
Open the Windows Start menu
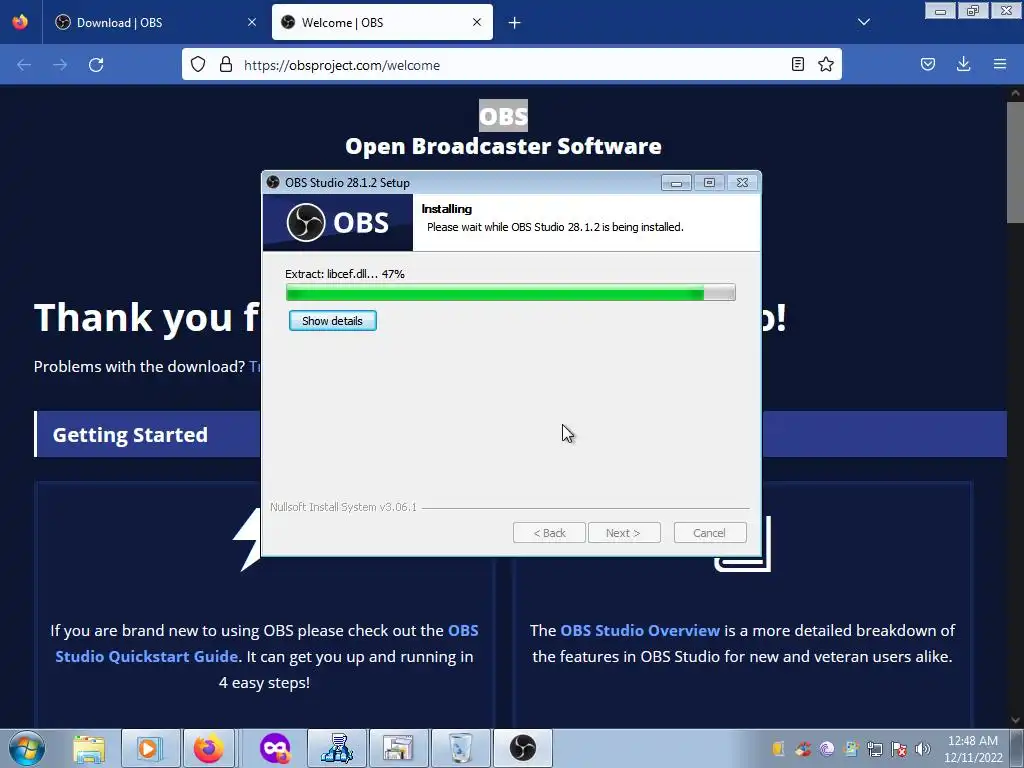pyautogui.click(x=27, y=748)
